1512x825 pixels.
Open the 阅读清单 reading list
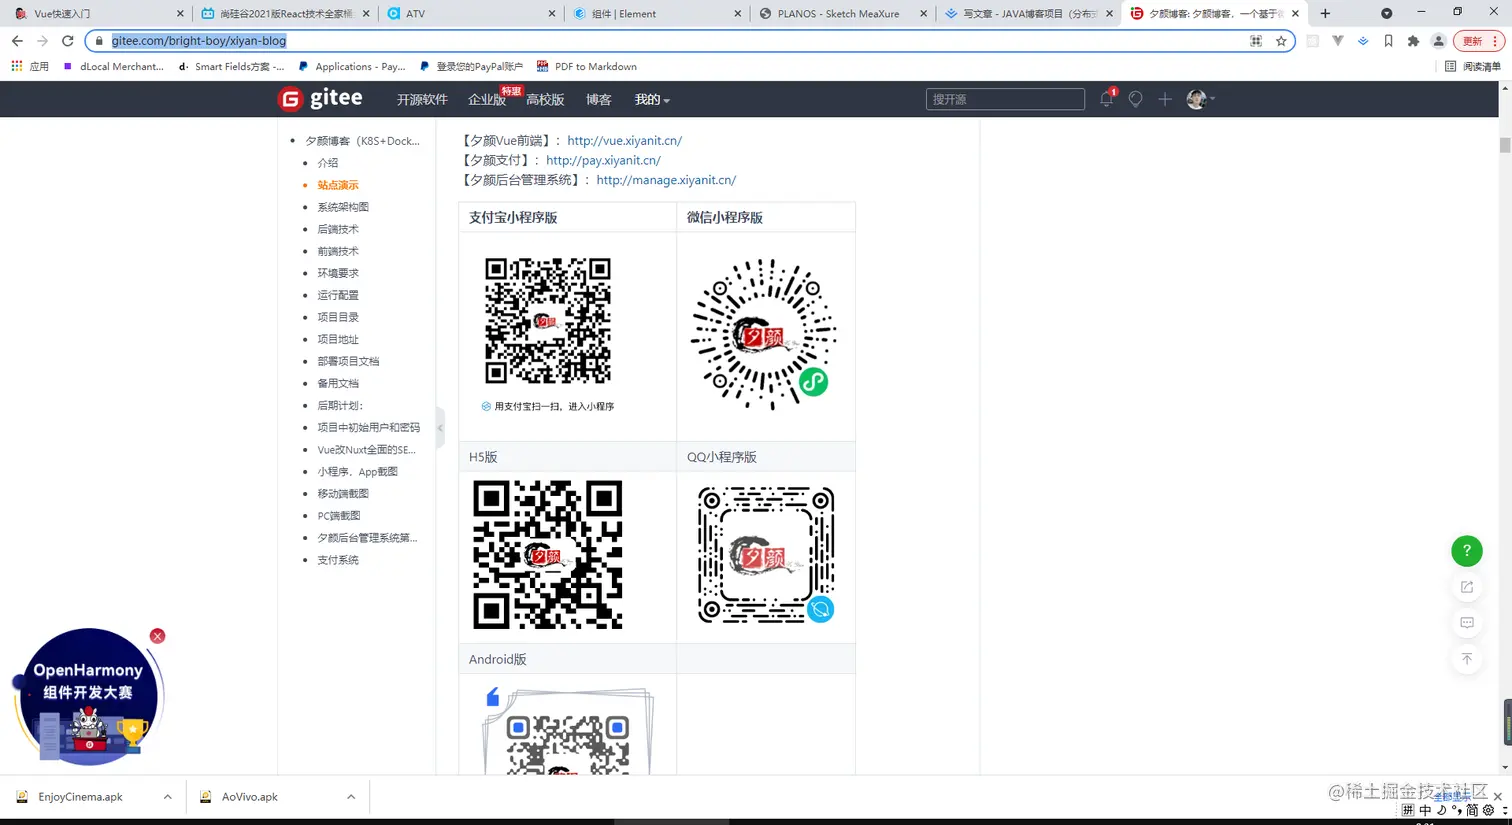coord(1473,66)
